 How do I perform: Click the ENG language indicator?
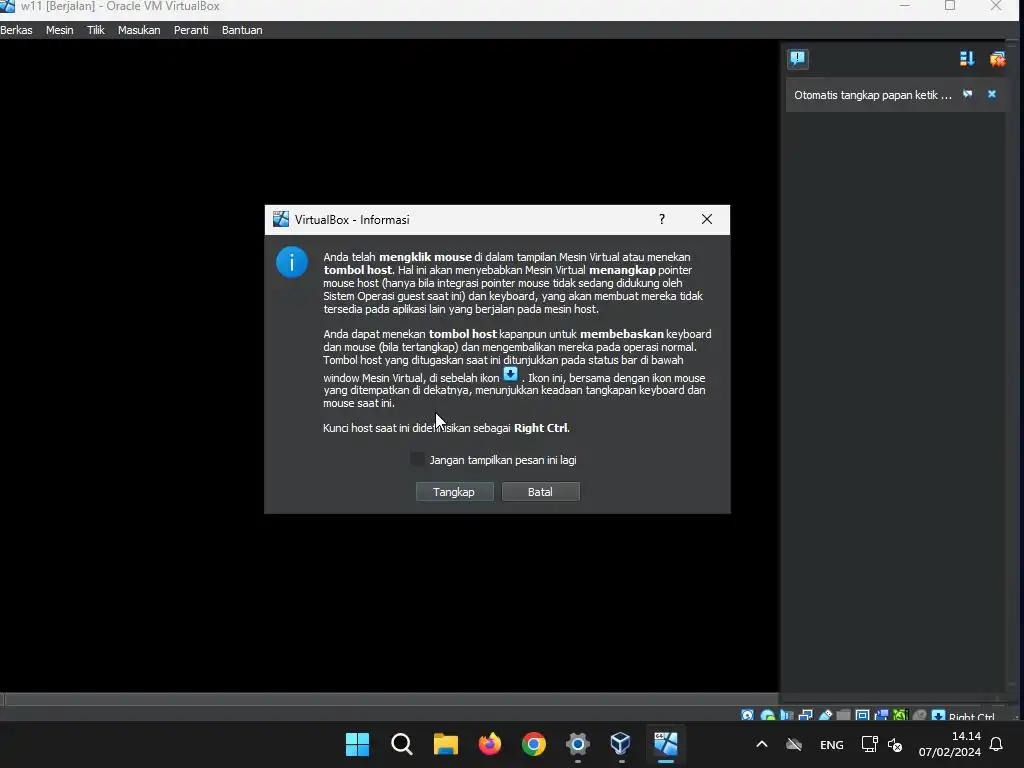tap(831, 744)
